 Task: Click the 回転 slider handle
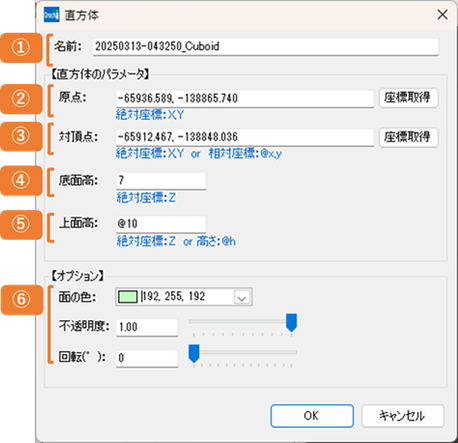click(x=194, y=354)
